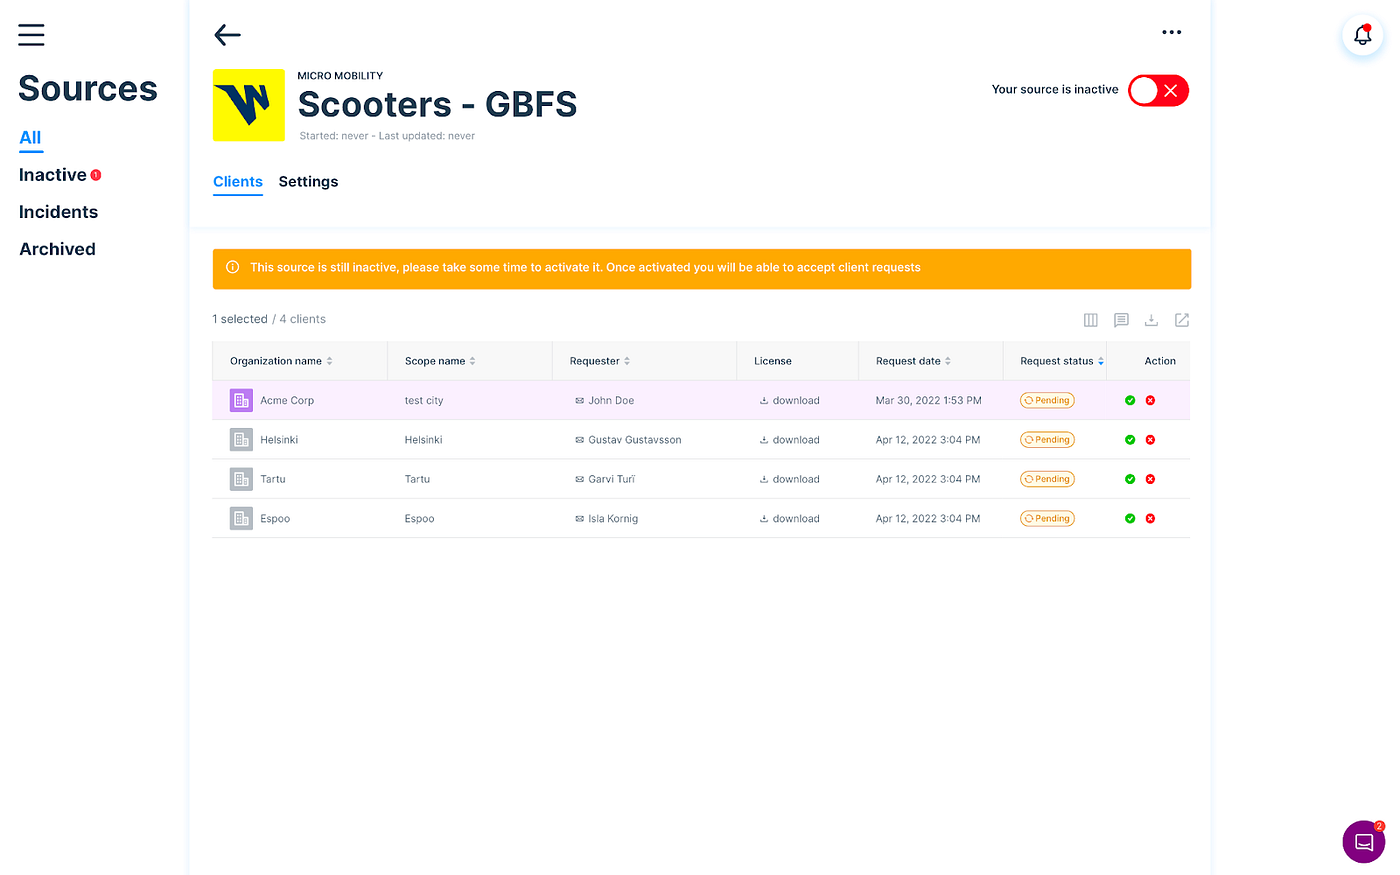Open the Inactive sources section
This screenshot has height=875, width=1400.
pos(53,175)
